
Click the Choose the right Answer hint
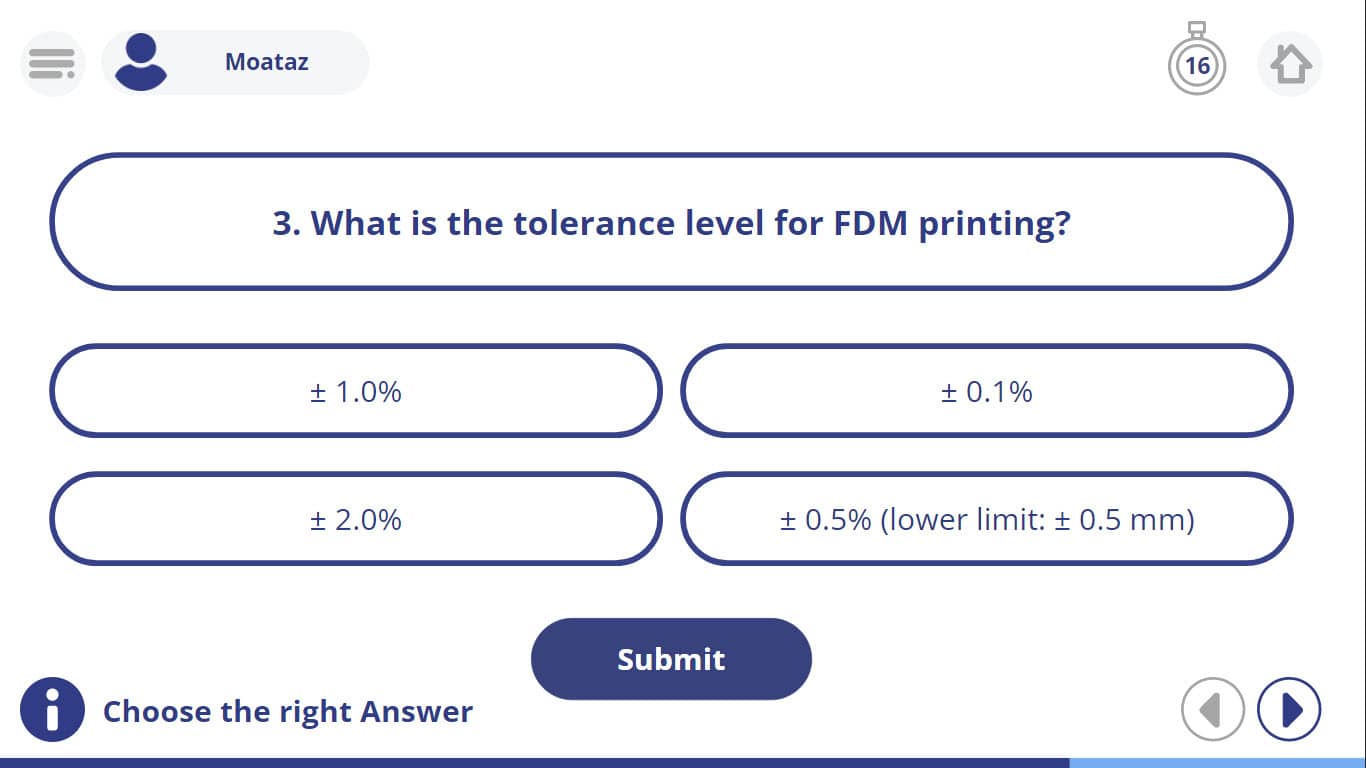coord(288,712)
